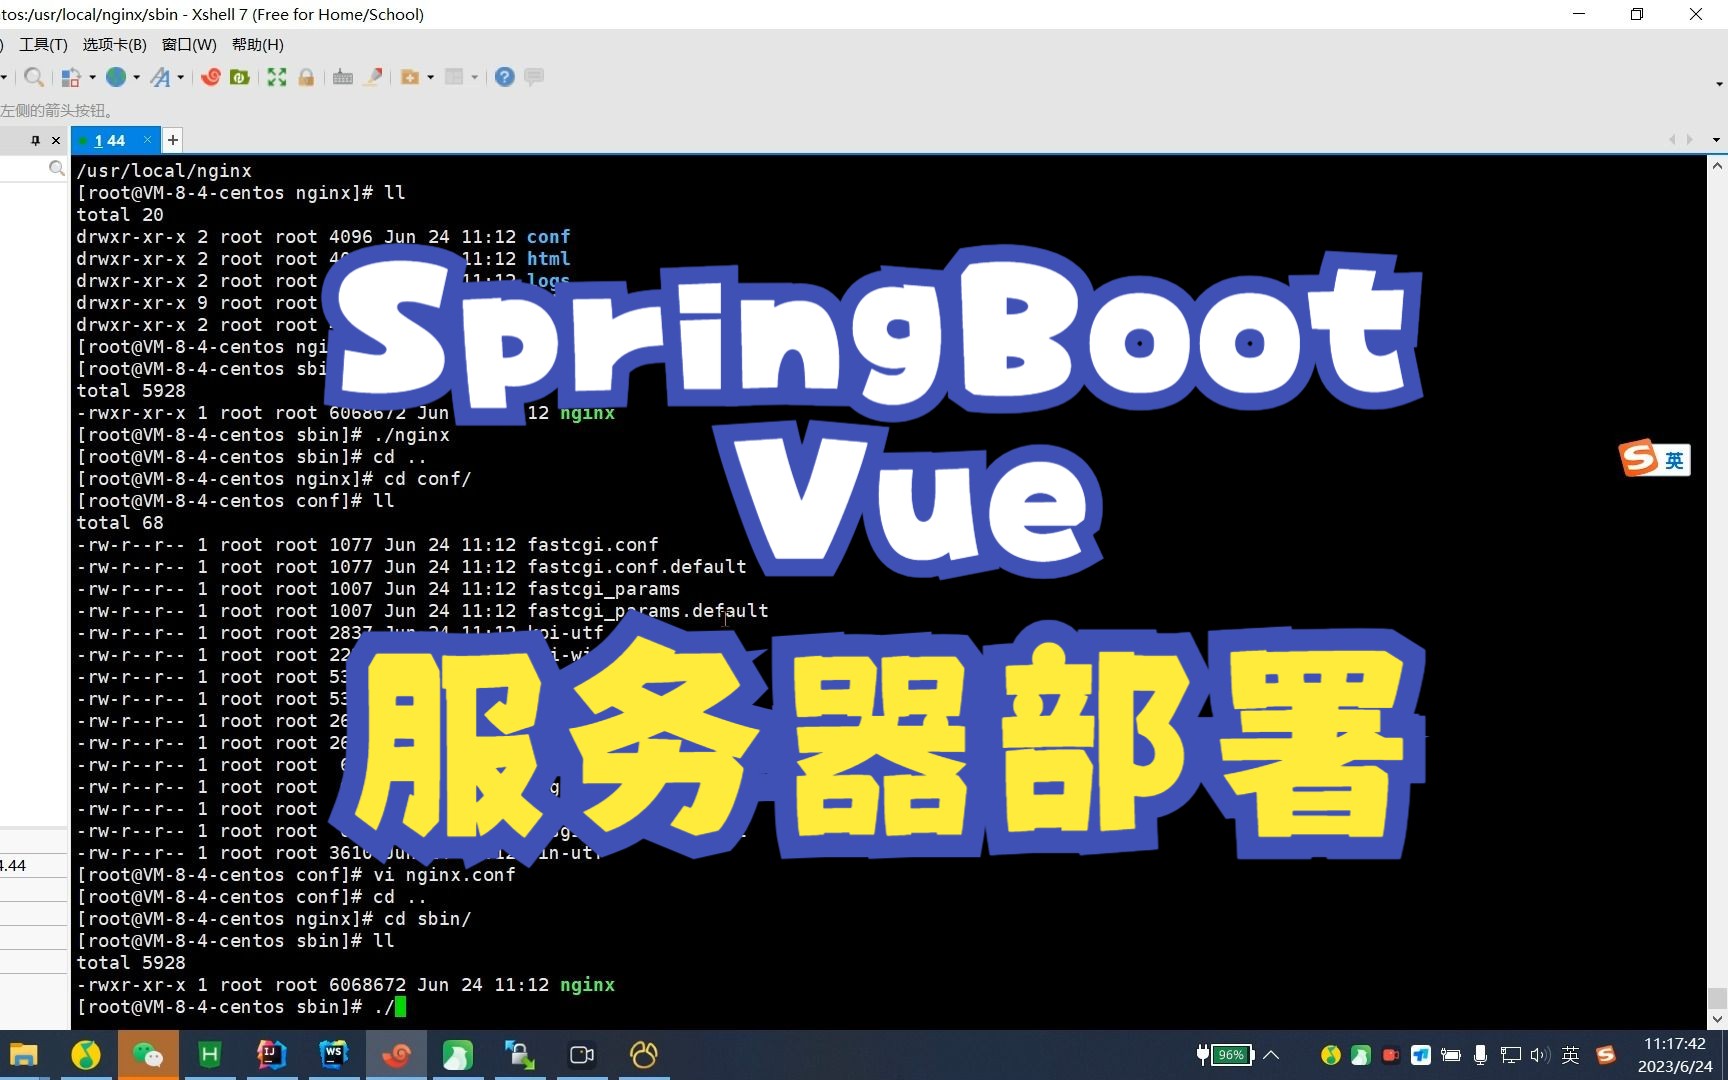Screen dimensions: 1728x1080
Task: Click the lock screen padlock icon
Action: click(306, 77)
